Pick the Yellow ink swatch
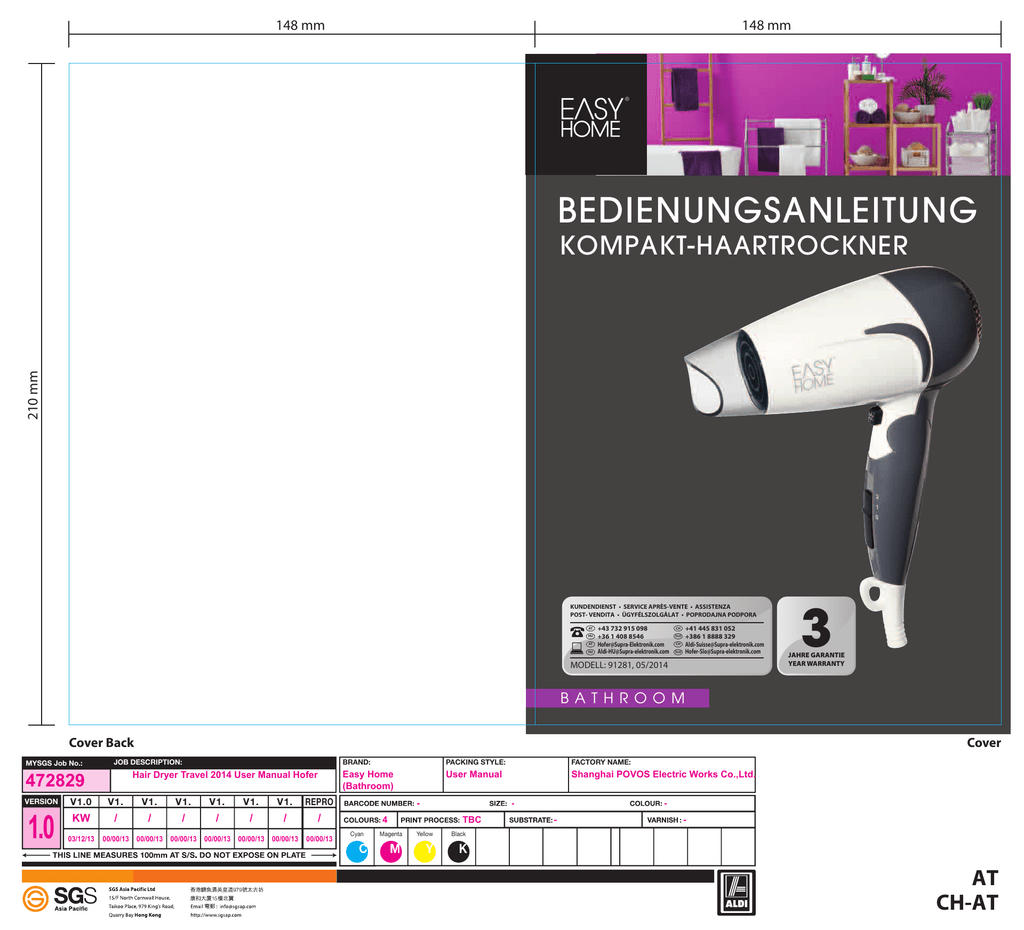 pos(425,852)
